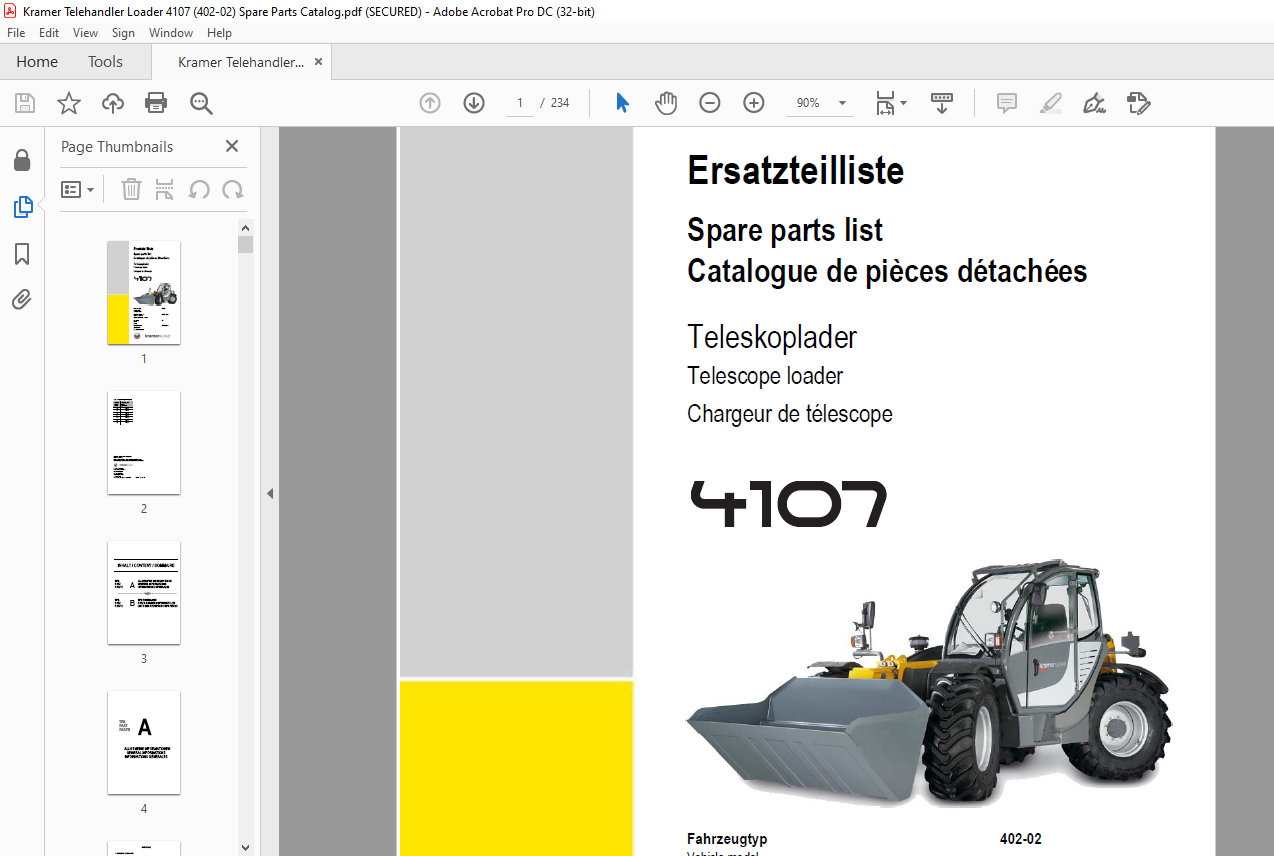
Task: Add document to starred favorites
Action: coord(68,103)
